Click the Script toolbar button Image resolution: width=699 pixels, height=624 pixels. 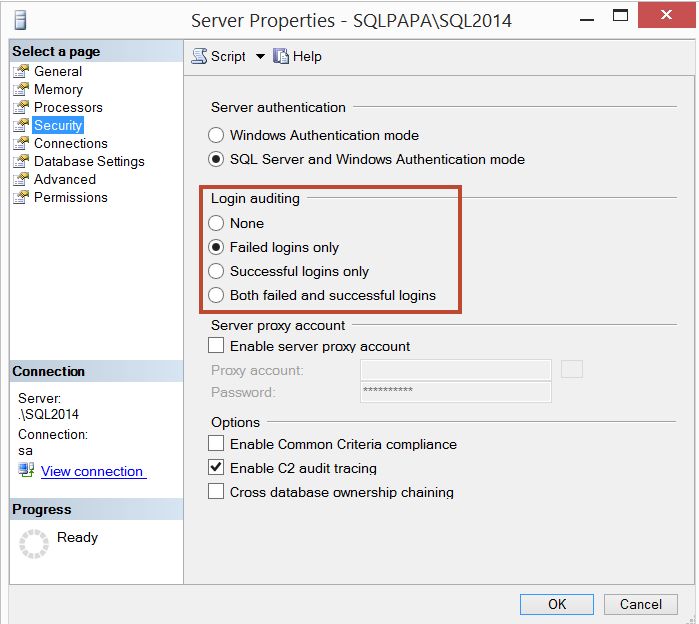(218, 56)
